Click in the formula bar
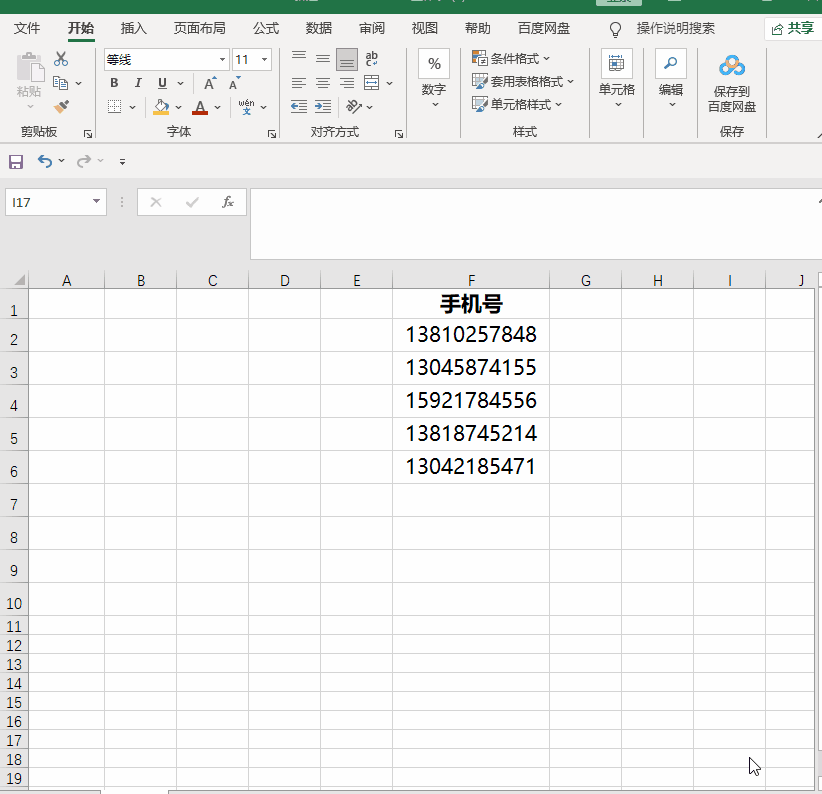 coord(535,224)
